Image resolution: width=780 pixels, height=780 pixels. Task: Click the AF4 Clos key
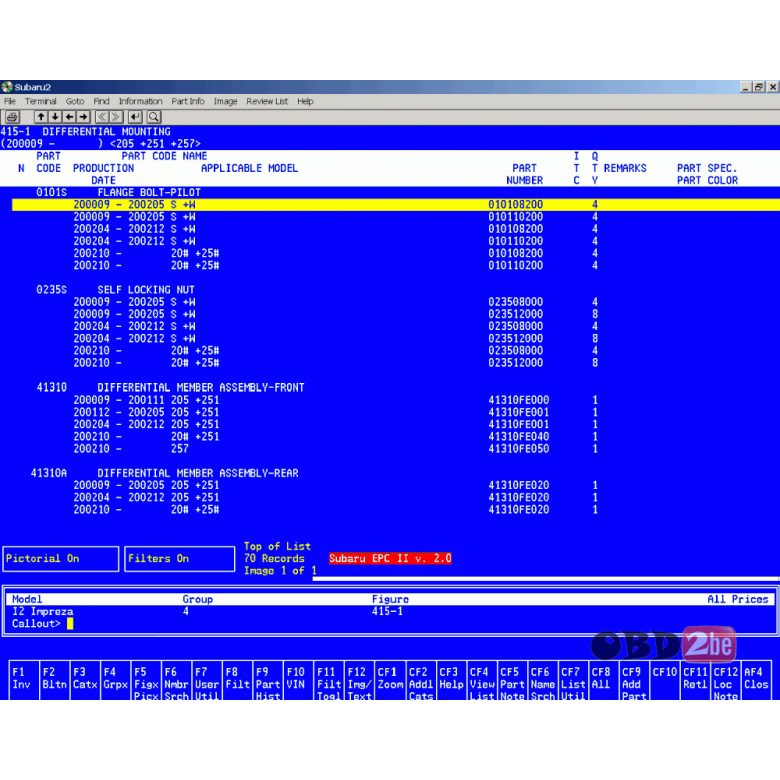[x=757, y=680]
